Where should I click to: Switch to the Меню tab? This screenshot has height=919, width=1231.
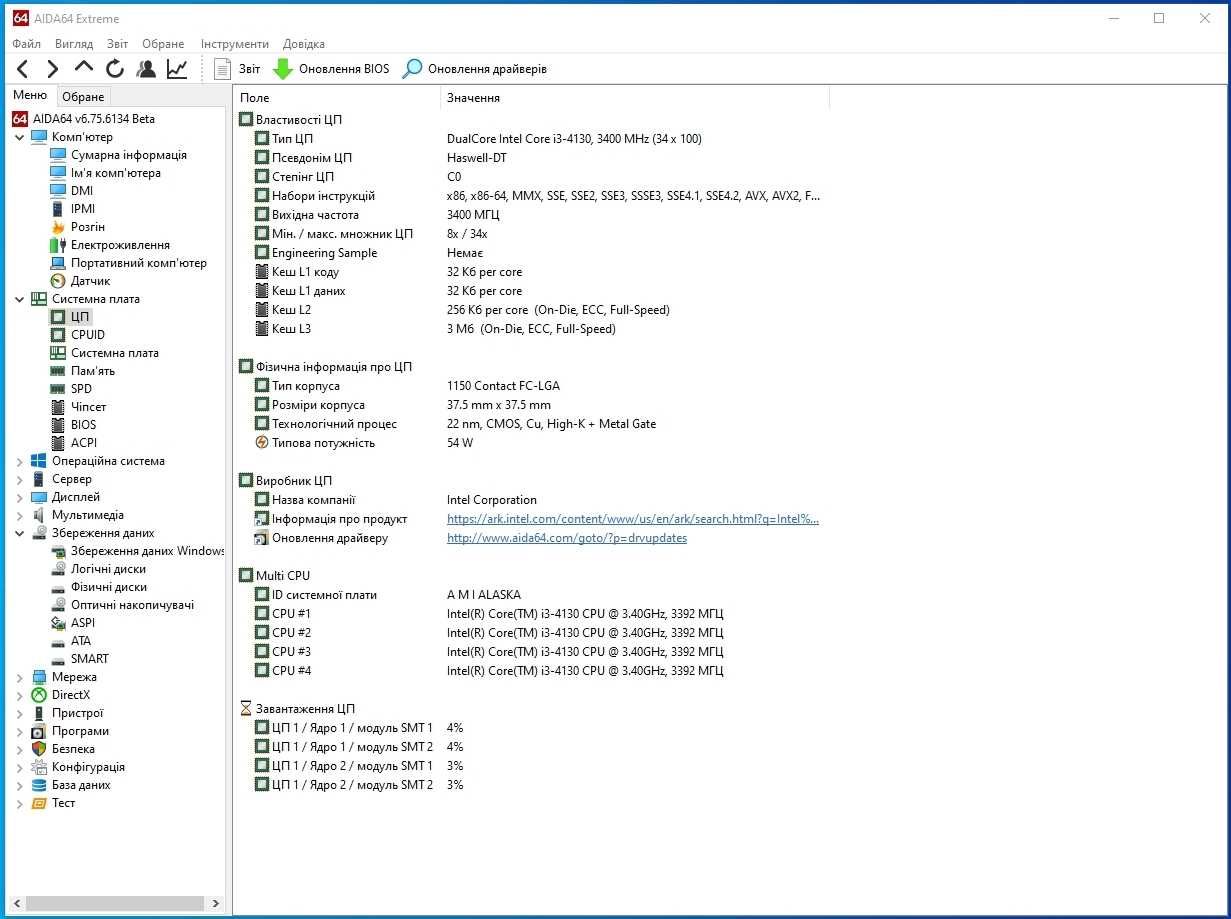[30, 95]
